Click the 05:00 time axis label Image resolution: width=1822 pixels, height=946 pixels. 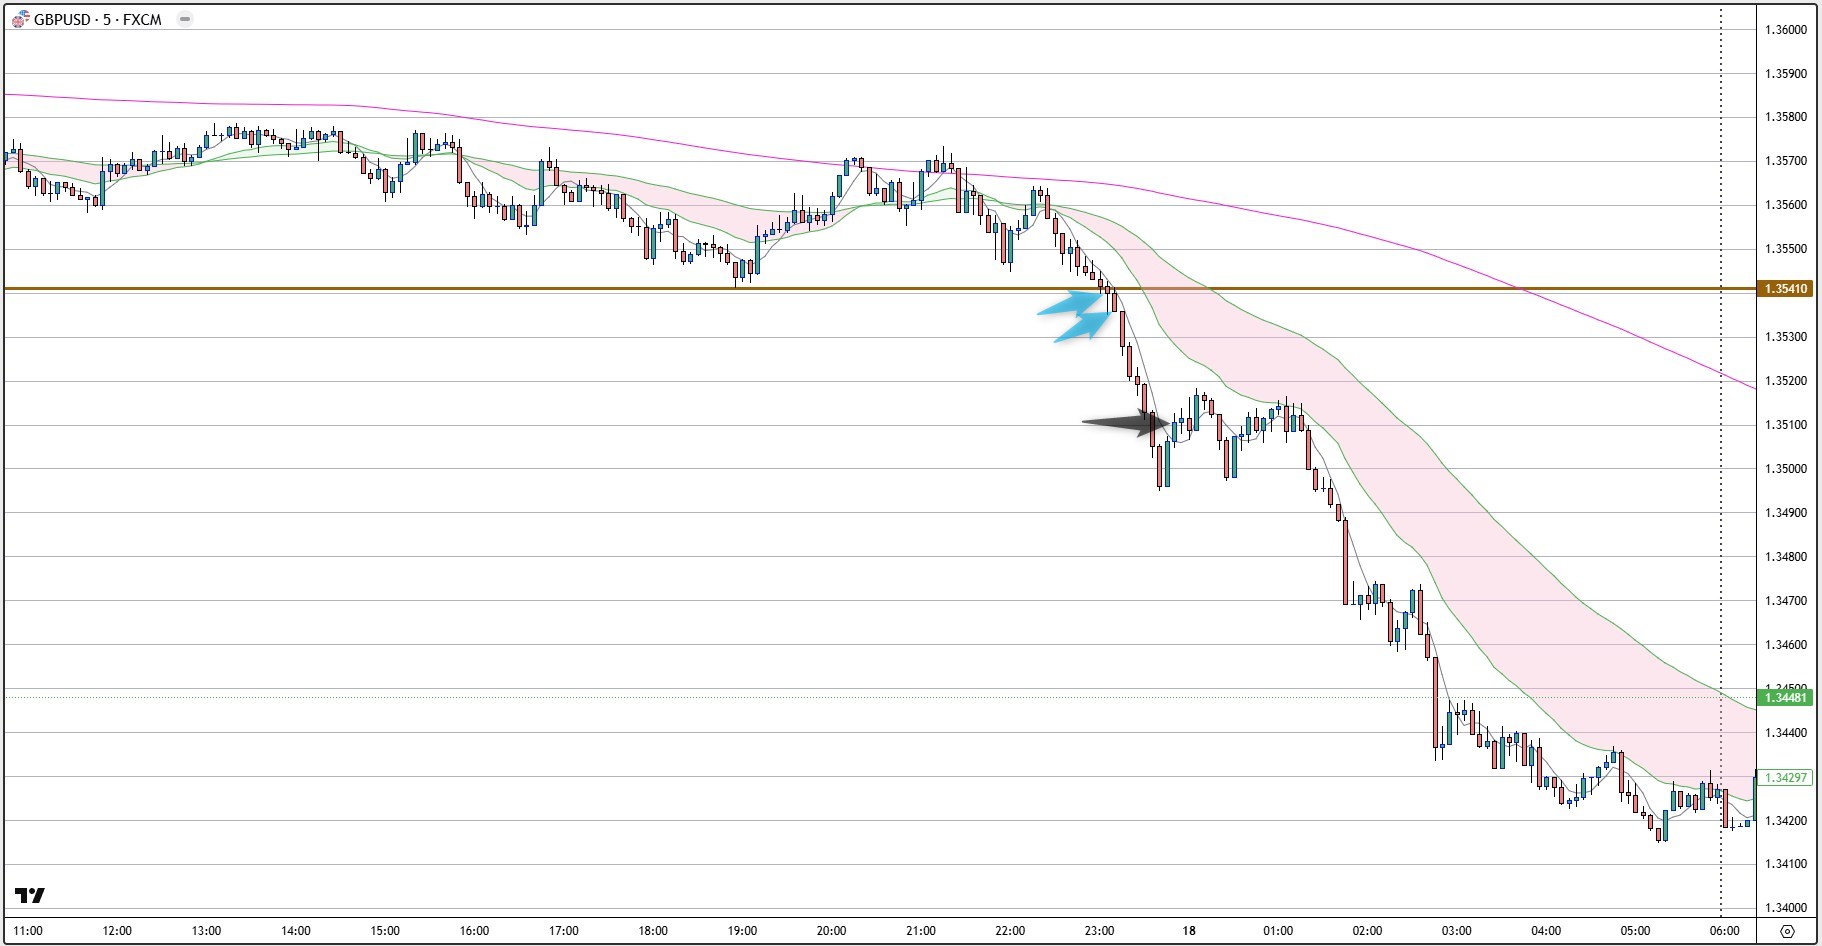[x=1635, y=931]
